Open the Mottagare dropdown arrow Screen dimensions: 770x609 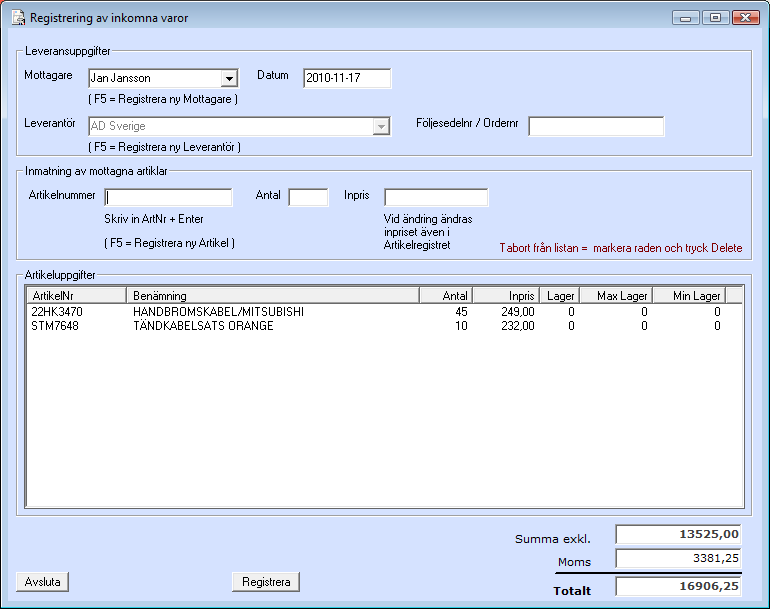pos(229,79)
